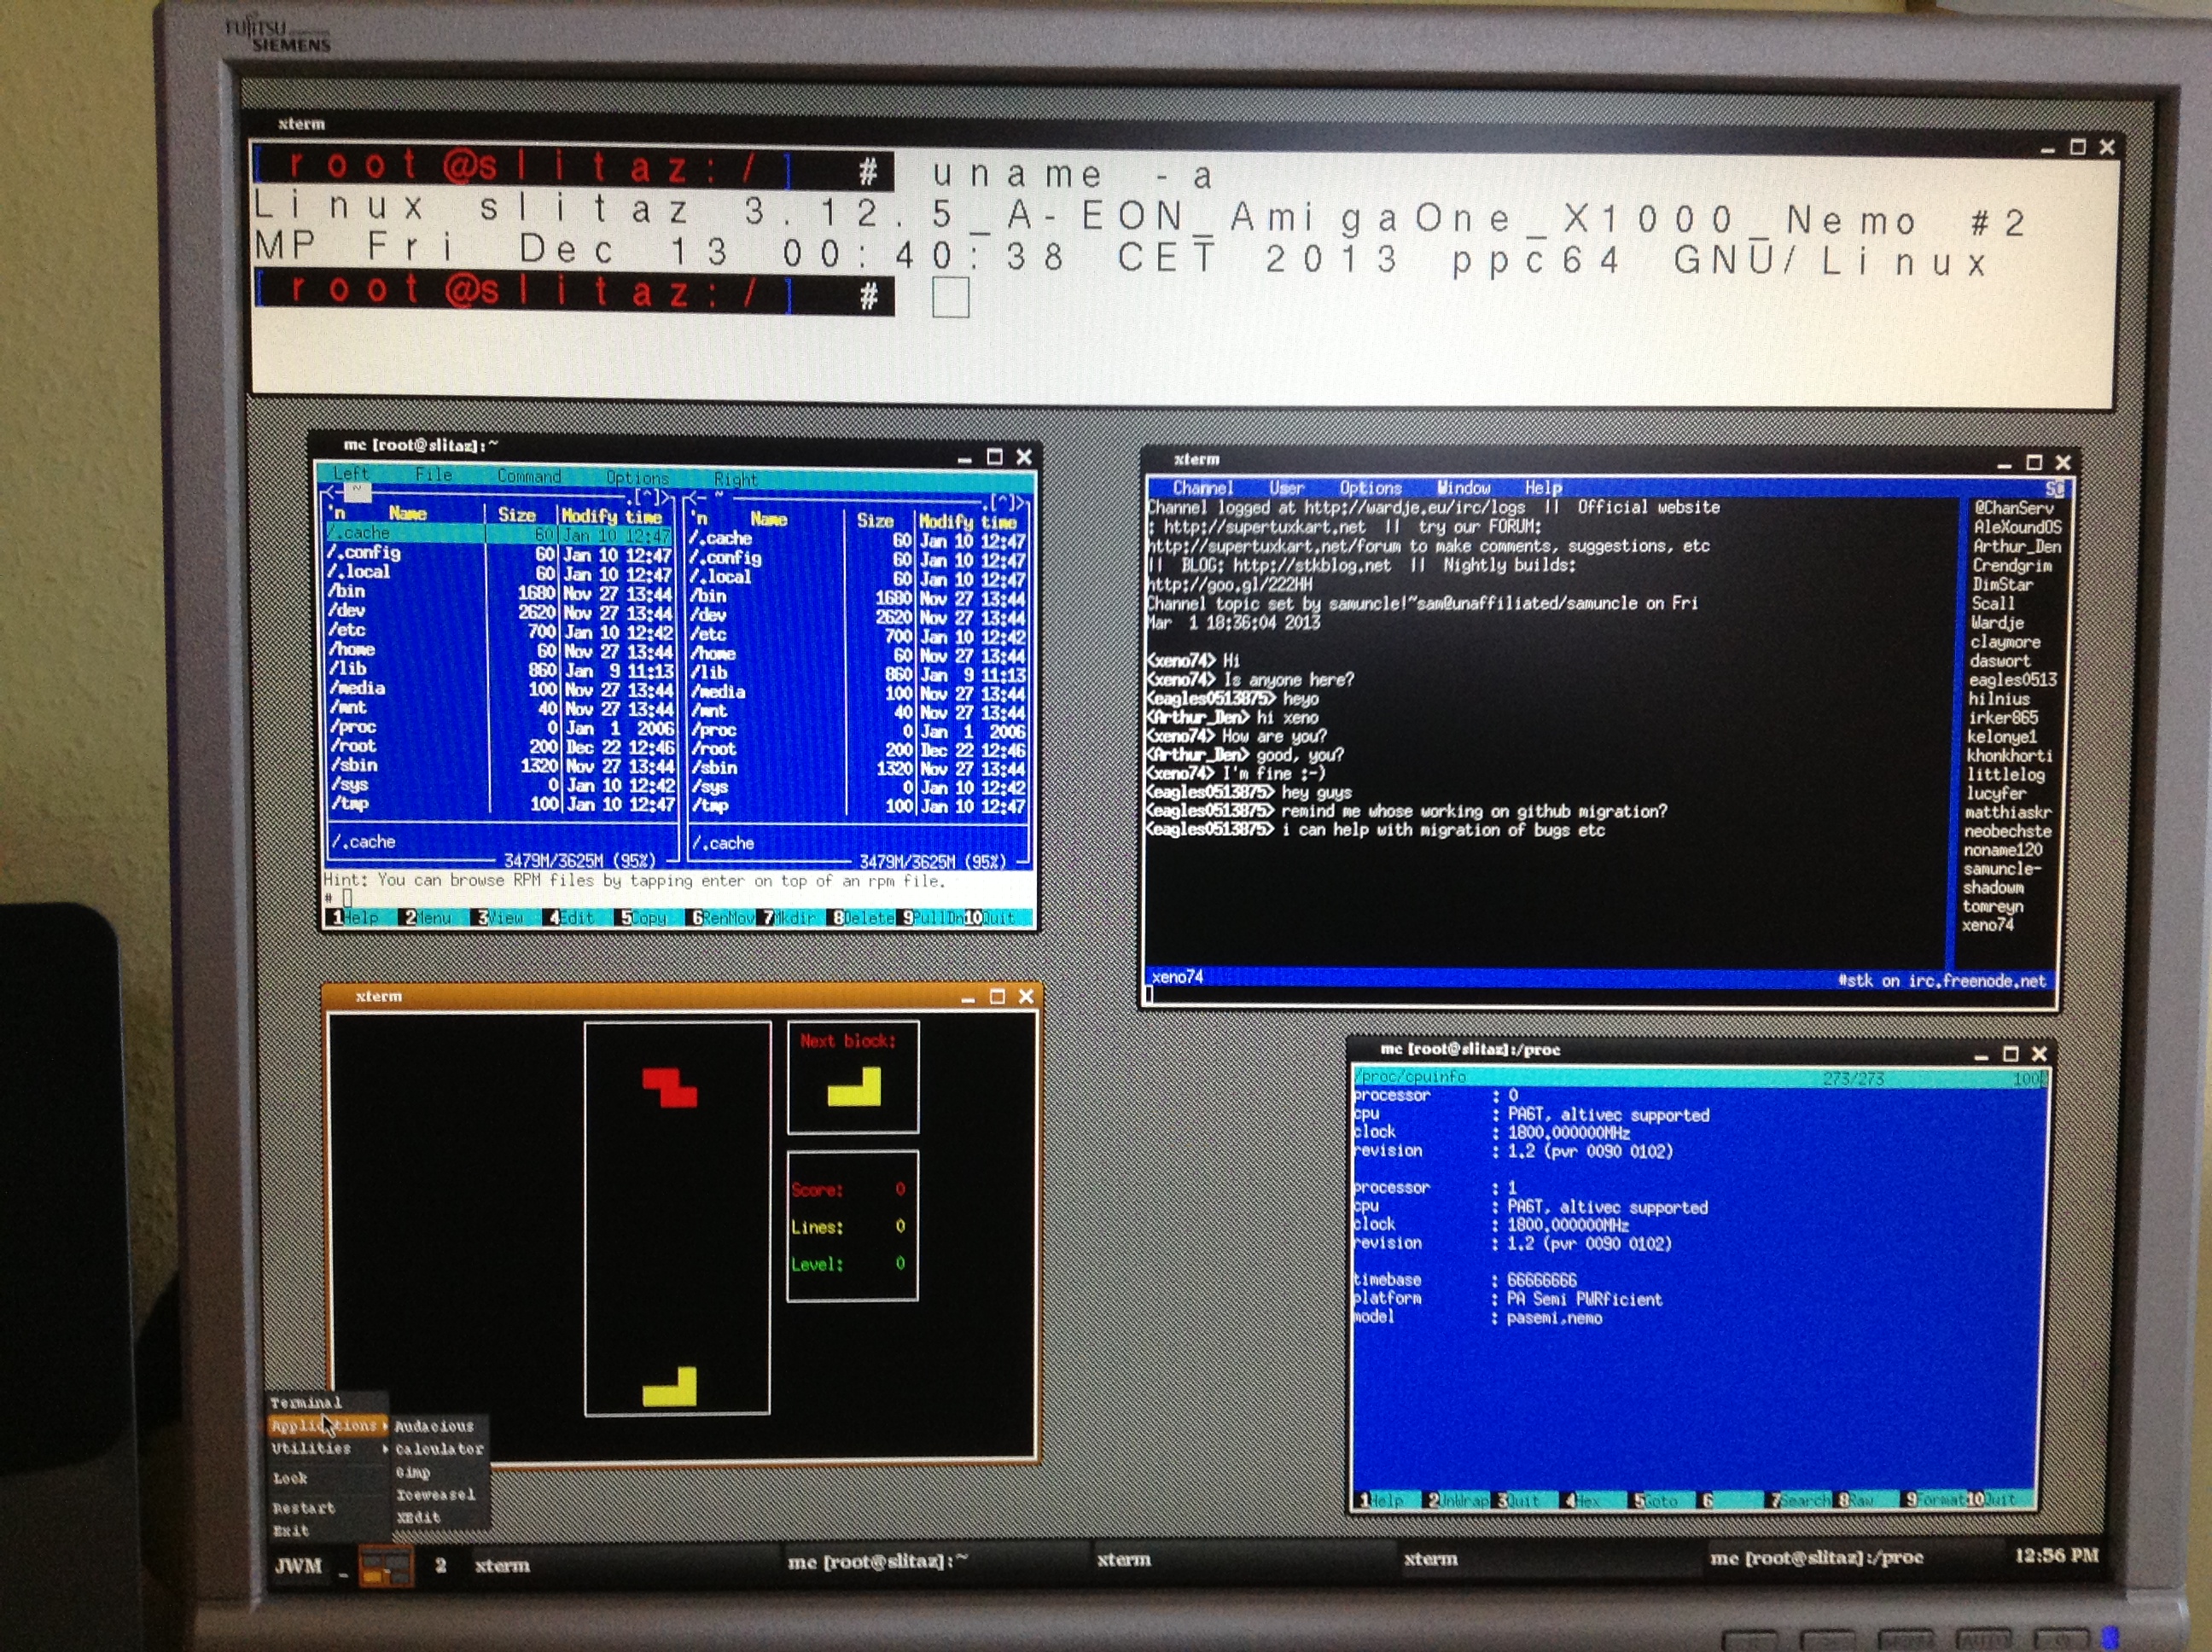Switch to desktop 2 in the taskbar

[440, 1565]
